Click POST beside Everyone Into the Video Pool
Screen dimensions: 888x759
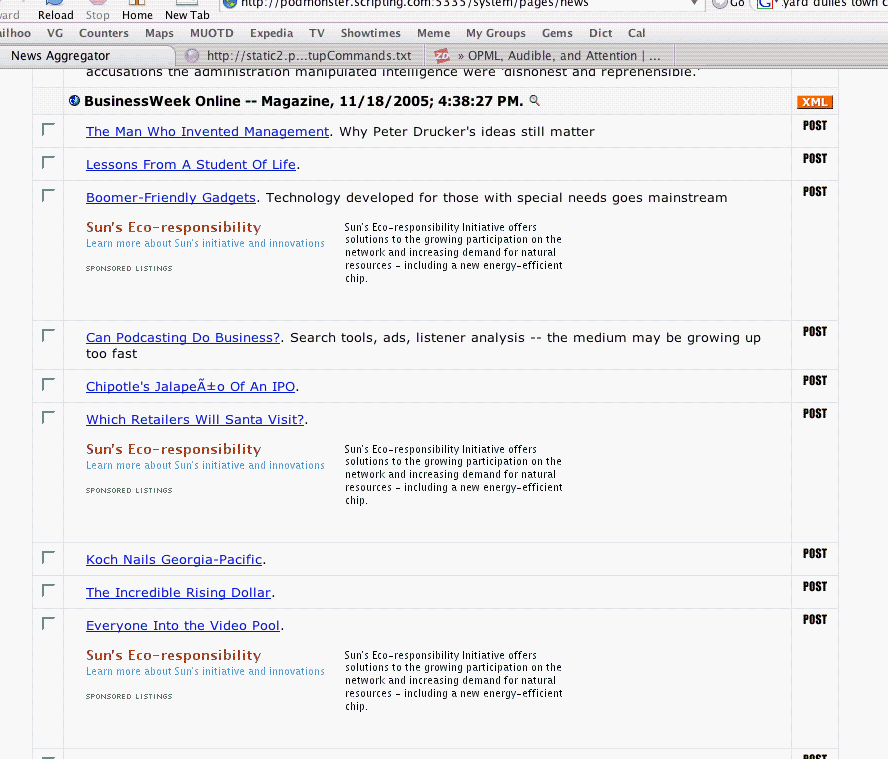pyautogui.click(x=814, y=620)
